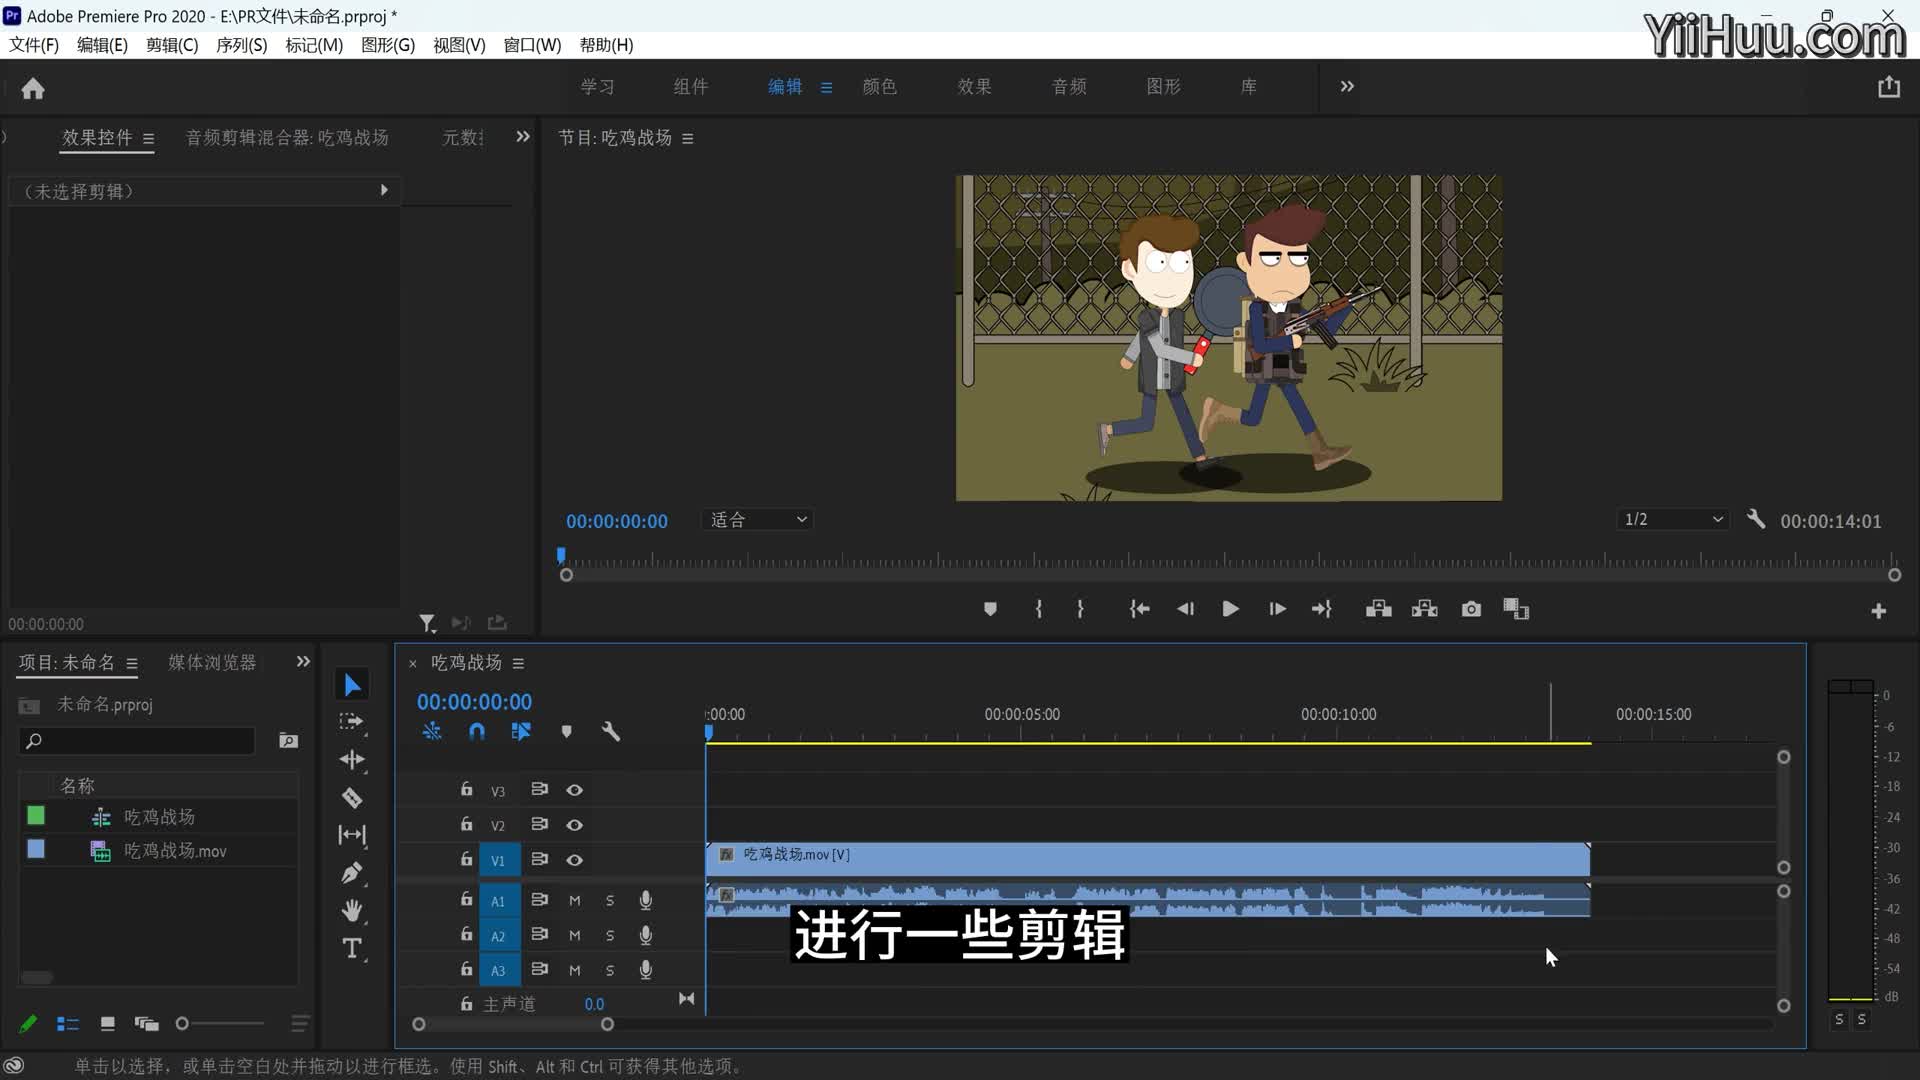Open the program monitor button editor plus

[1879, 611]
